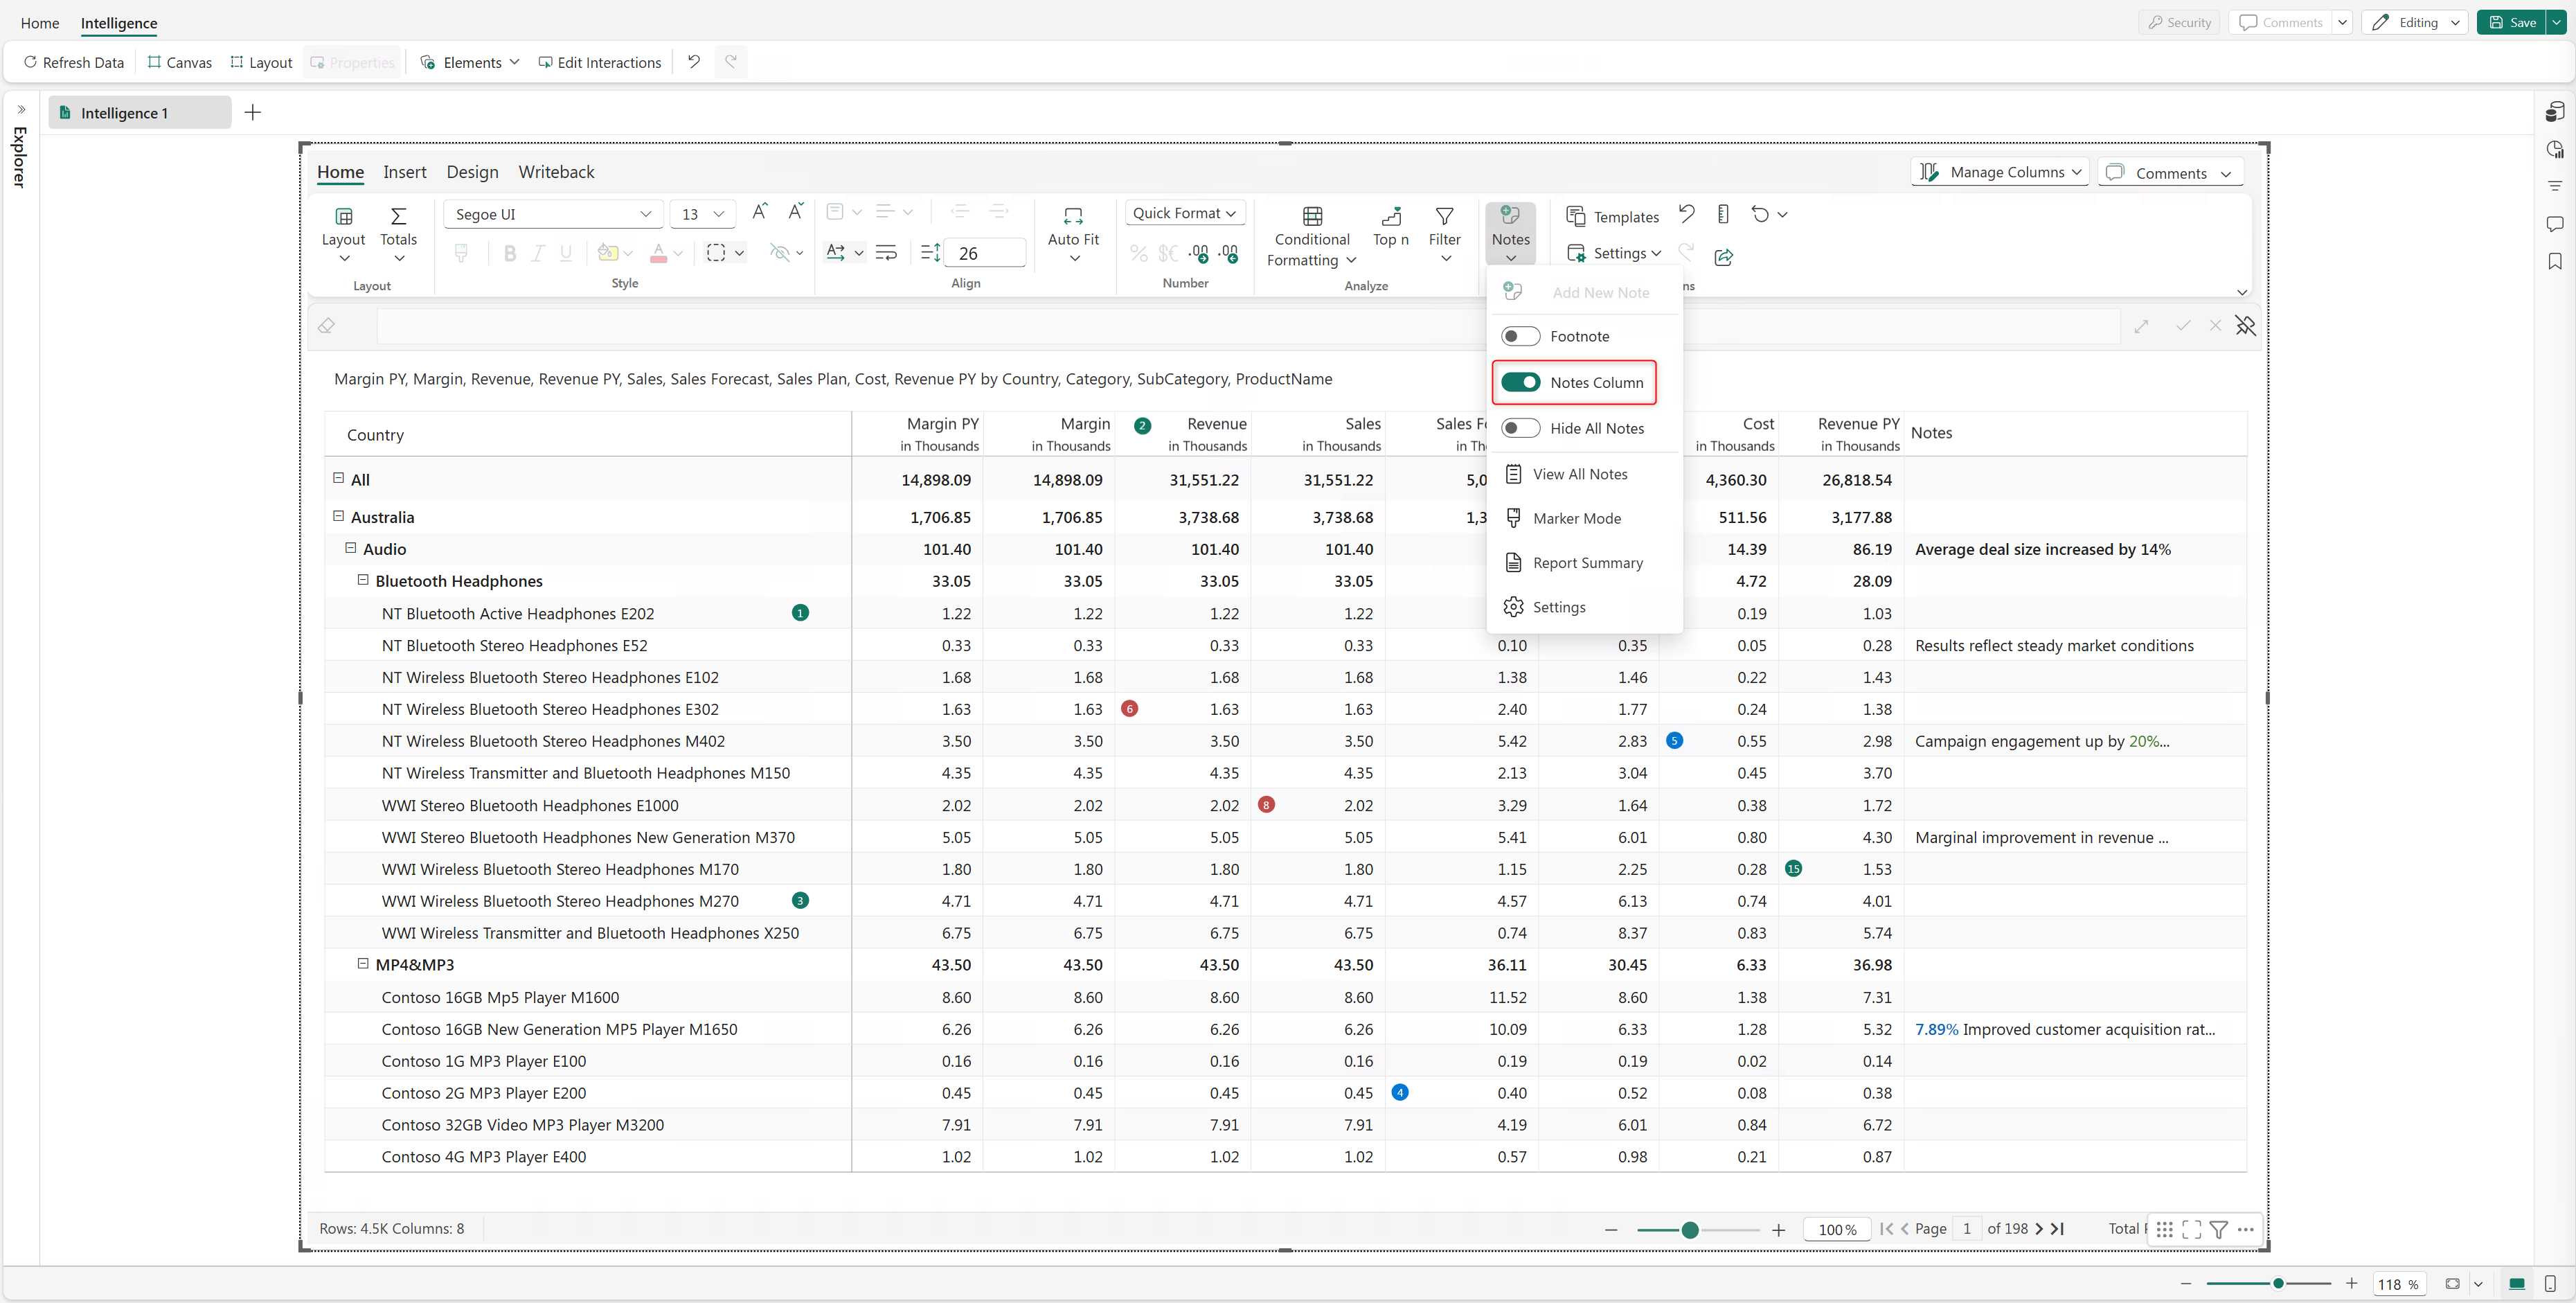2576x1303 pixels.
Task: Click the Marker Mode option
Action: tap(1576, 518)
